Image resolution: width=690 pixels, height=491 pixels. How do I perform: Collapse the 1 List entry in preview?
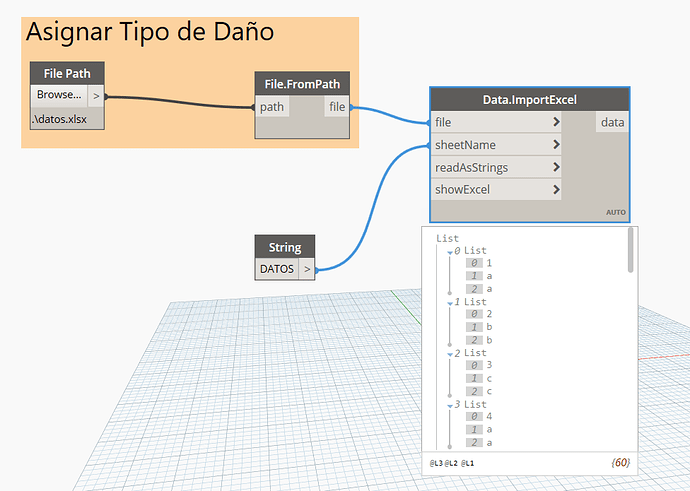pyautogui.click(x=450, y=304)
